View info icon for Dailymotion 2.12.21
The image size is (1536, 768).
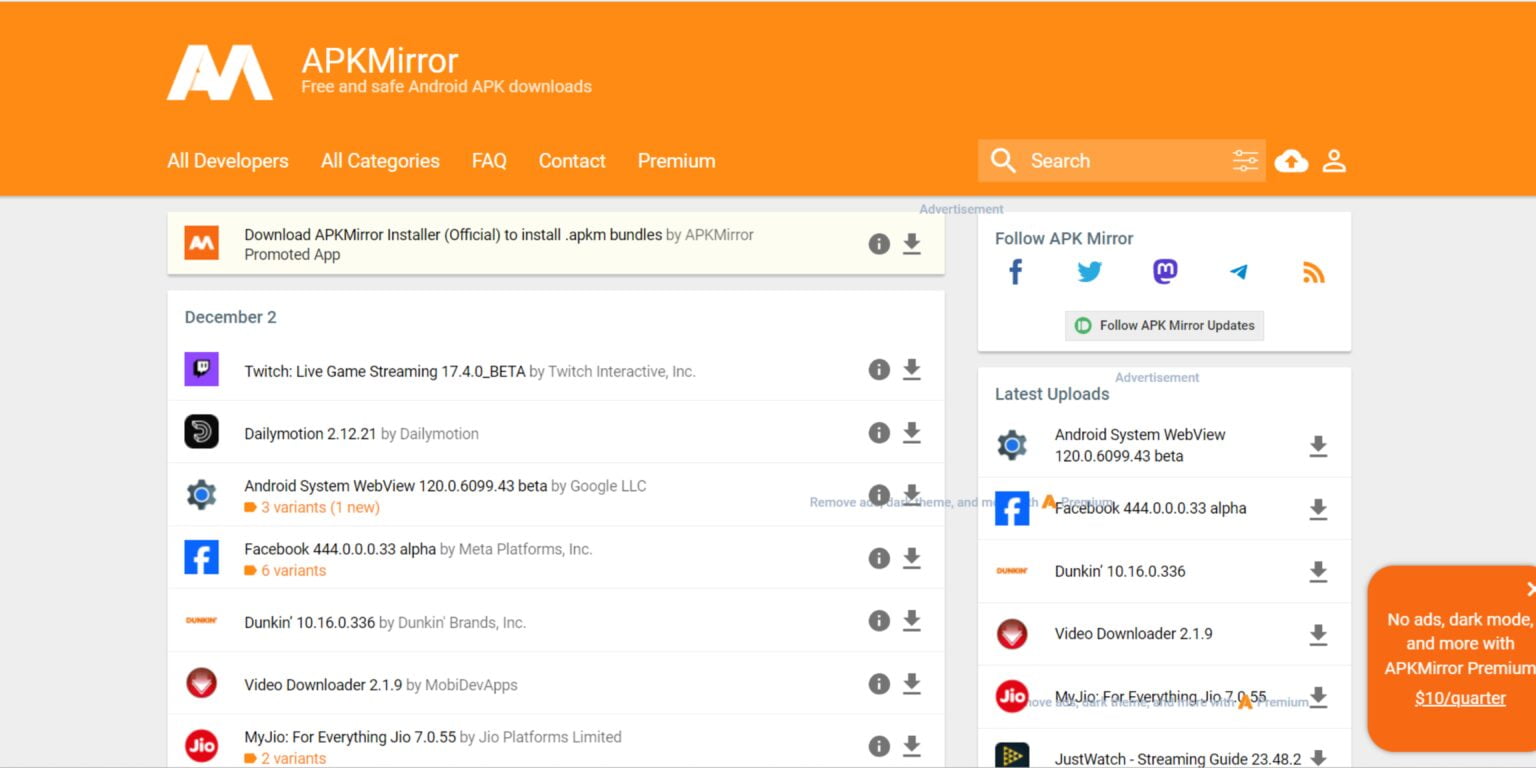click(x=879, y=432)
